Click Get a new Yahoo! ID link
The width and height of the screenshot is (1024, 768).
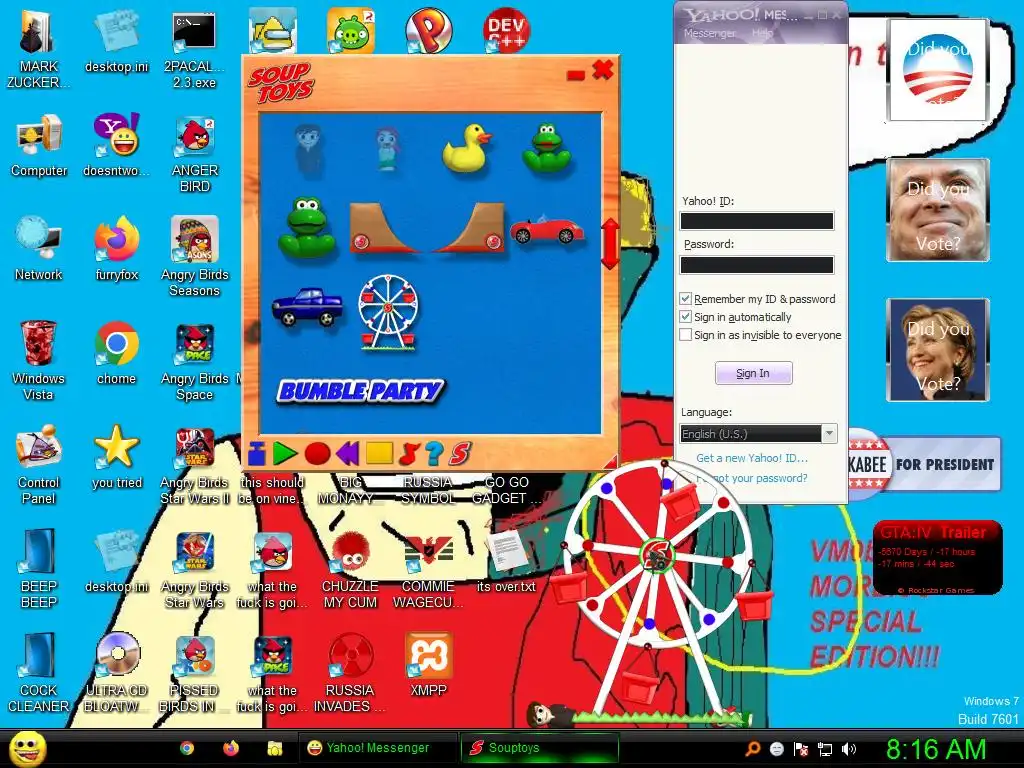(x=752, y=458)
